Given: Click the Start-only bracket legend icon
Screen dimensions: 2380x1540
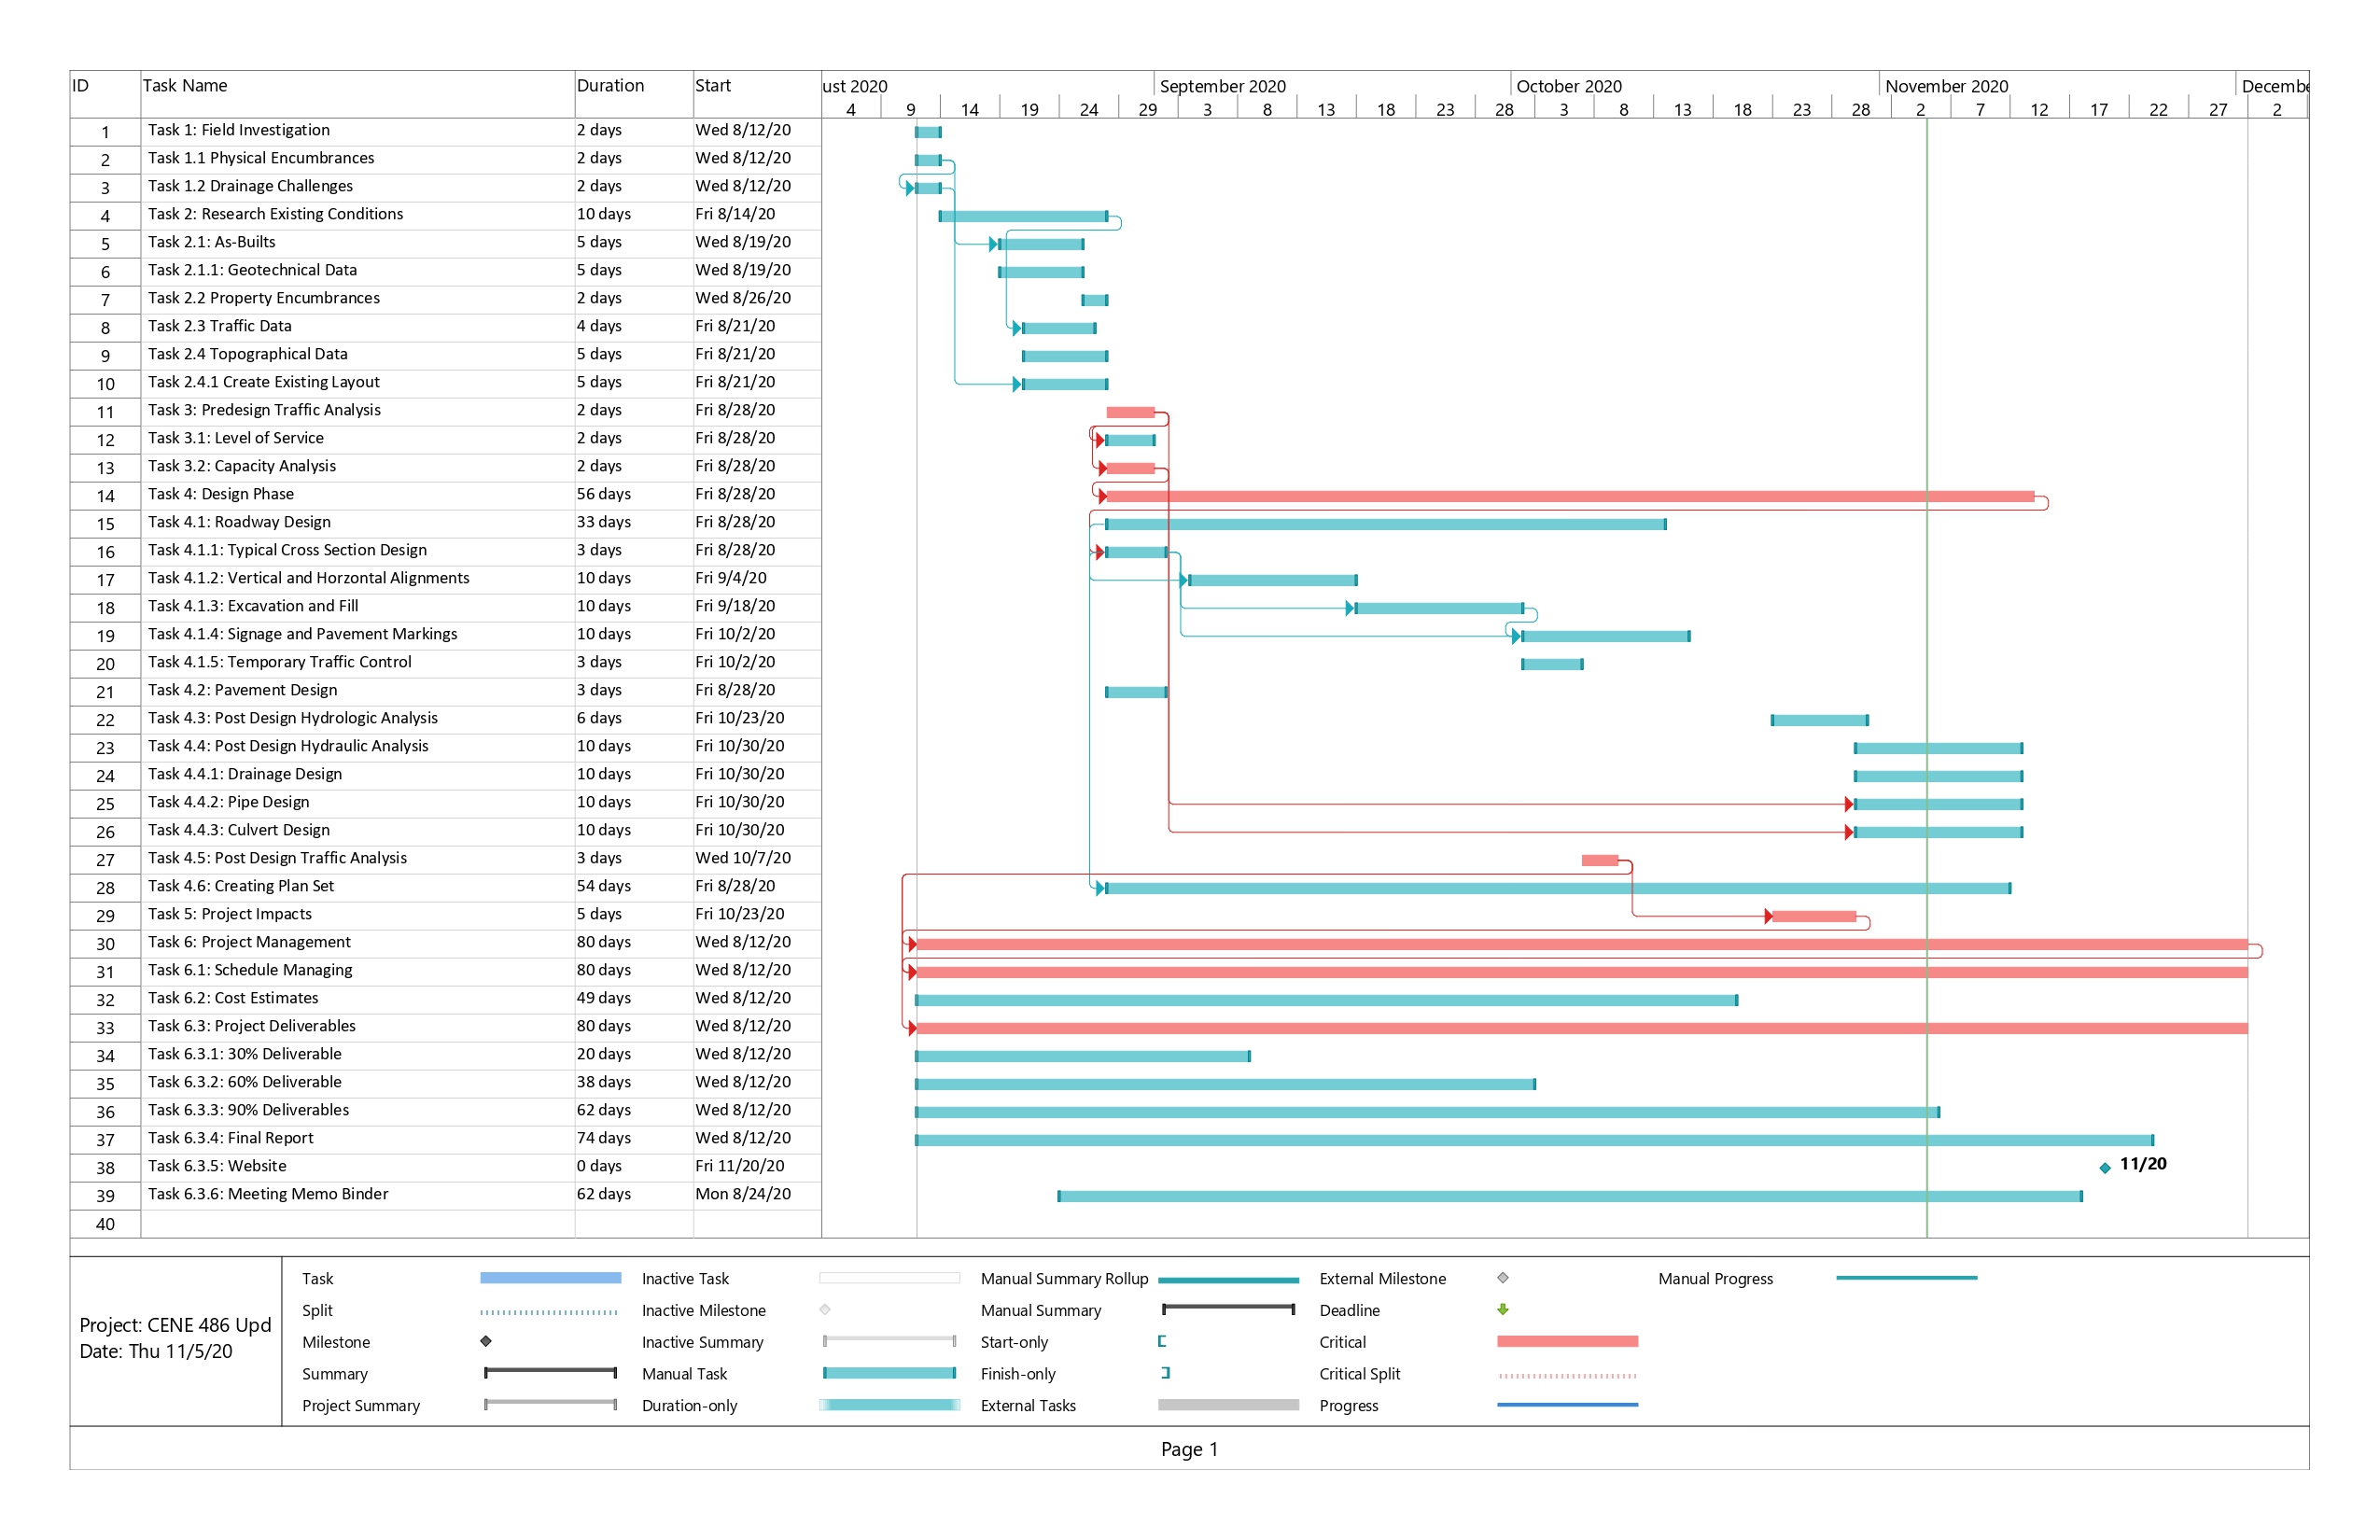Looking at the screenshot, I should (x=1162, y=1341).
